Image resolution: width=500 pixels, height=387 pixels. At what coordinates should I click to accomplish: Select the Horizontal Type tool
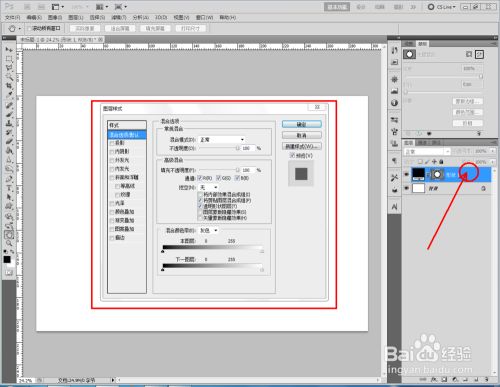[x=9, y=188]
